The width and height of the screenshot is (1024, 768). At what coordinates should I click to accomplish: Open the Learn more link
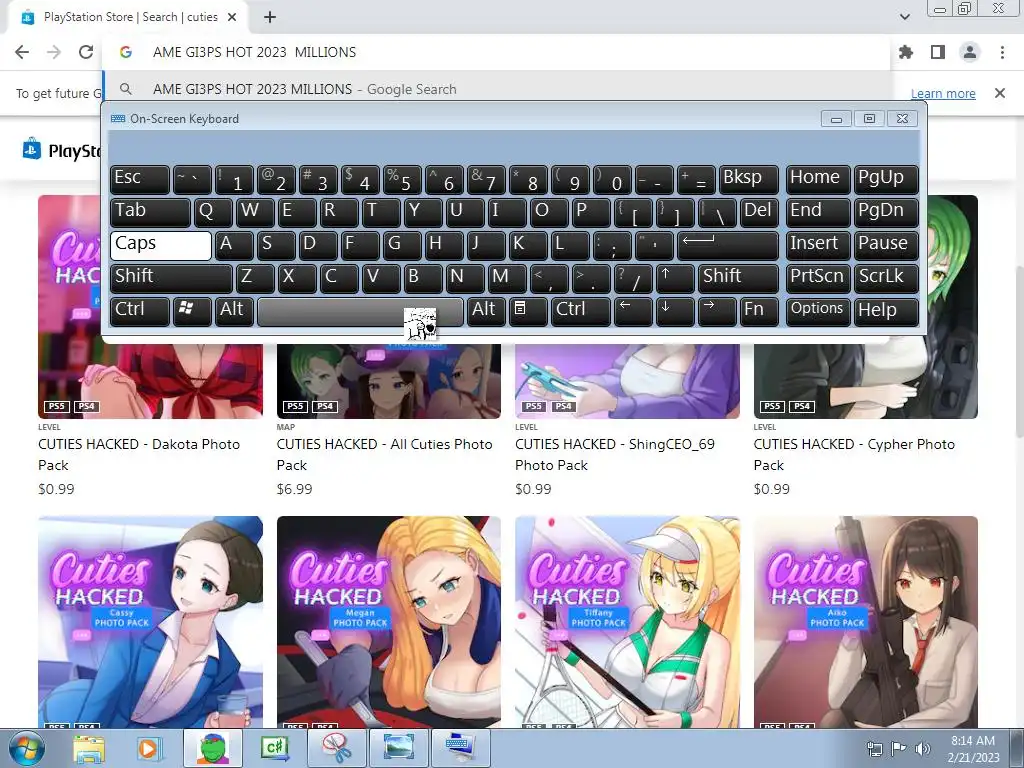[x=943, y=93]
